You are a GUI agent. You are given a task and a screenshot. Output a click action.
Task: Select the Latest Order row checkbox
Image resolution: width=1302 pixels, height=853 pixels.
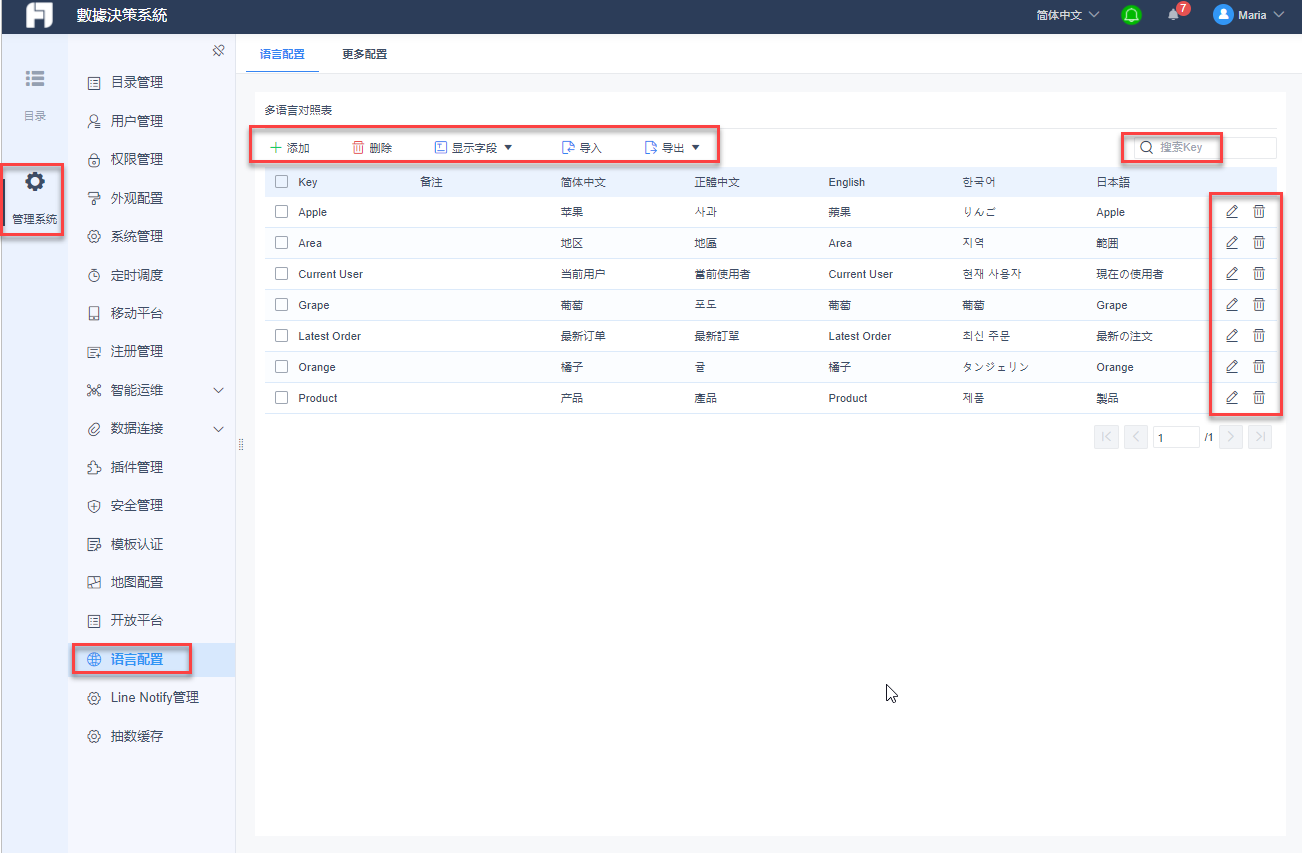281,336
